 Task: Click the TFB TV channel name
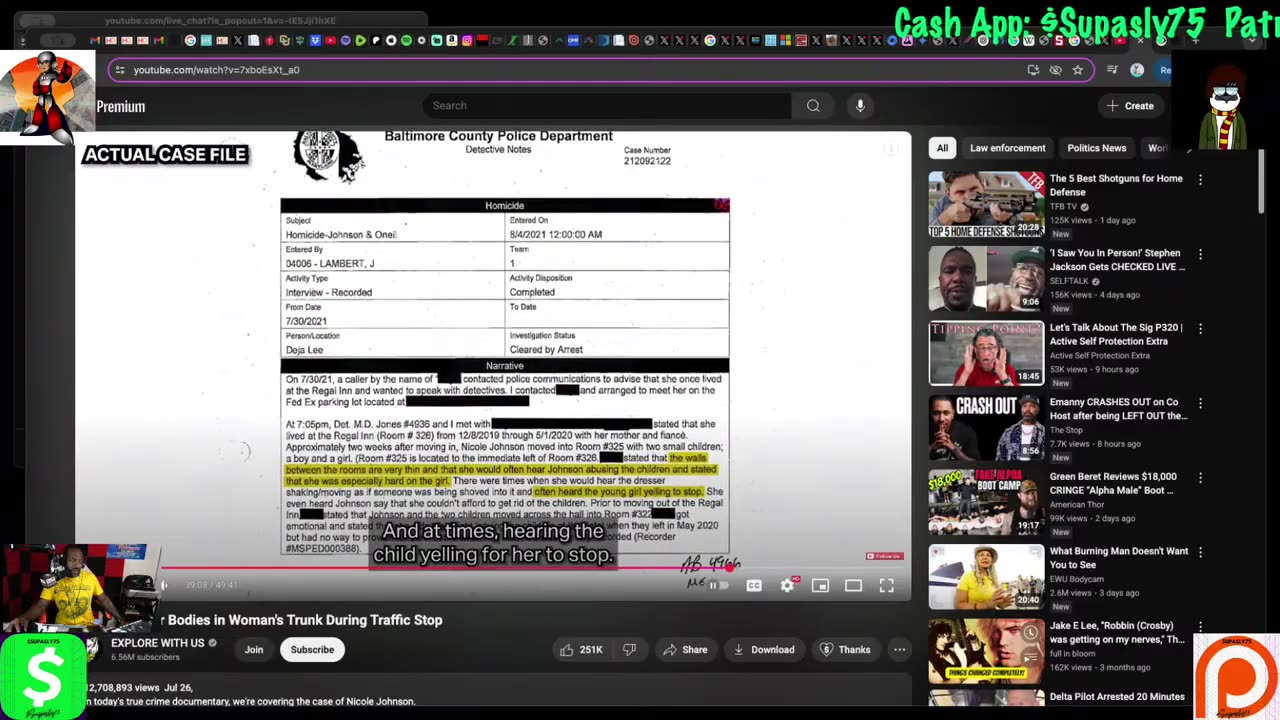click(1064, 207)
